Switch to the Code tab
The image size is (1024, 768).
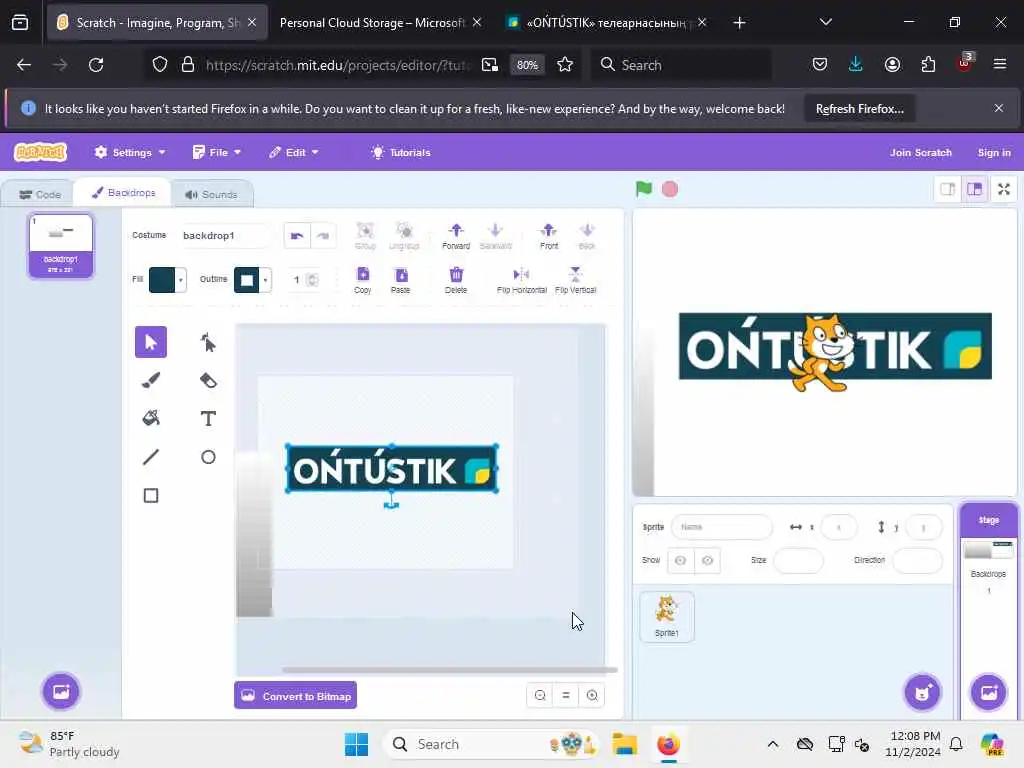[40, 195]
